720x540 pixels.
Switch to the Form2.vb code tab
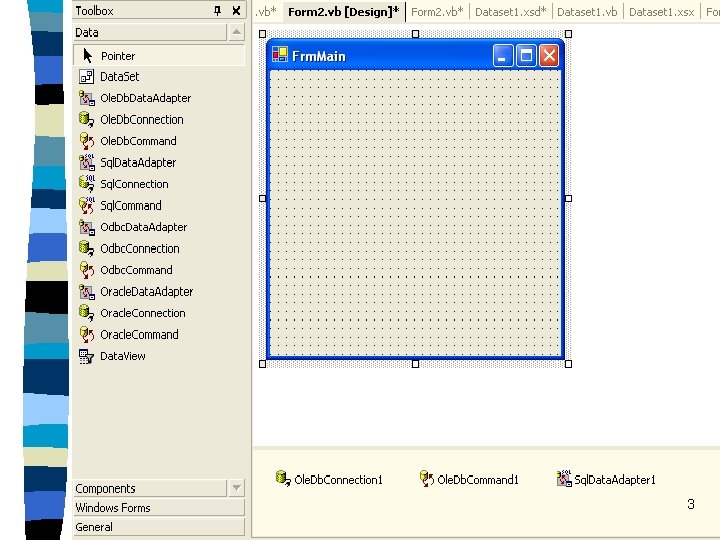coord(437,12)
